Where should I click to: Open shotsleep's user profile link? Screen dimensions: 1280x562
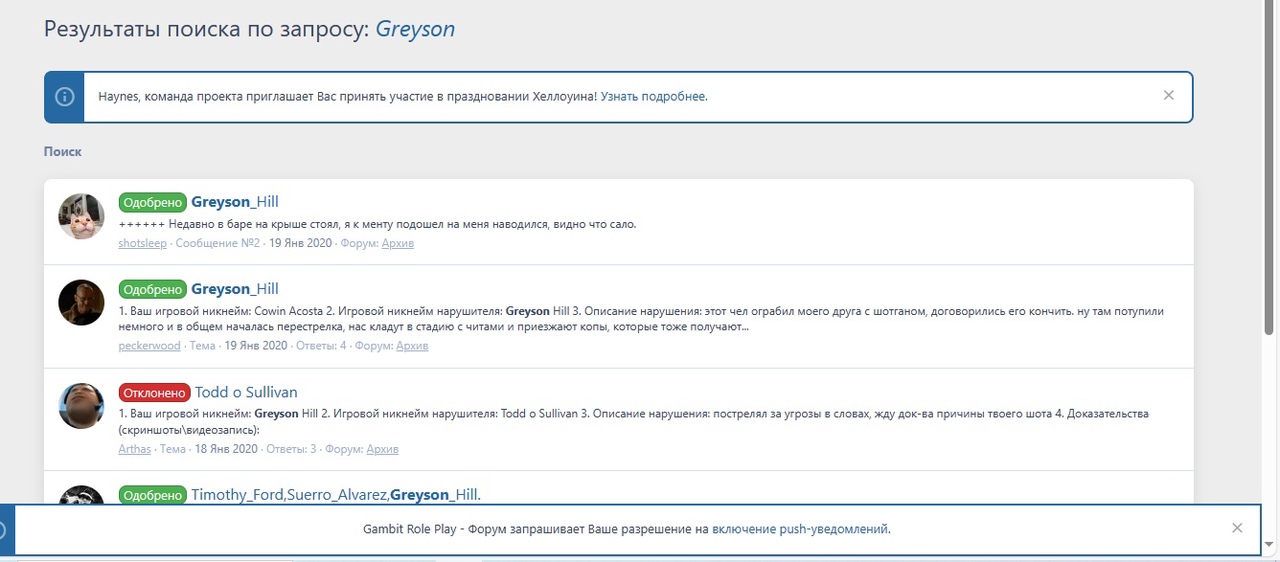143,243
